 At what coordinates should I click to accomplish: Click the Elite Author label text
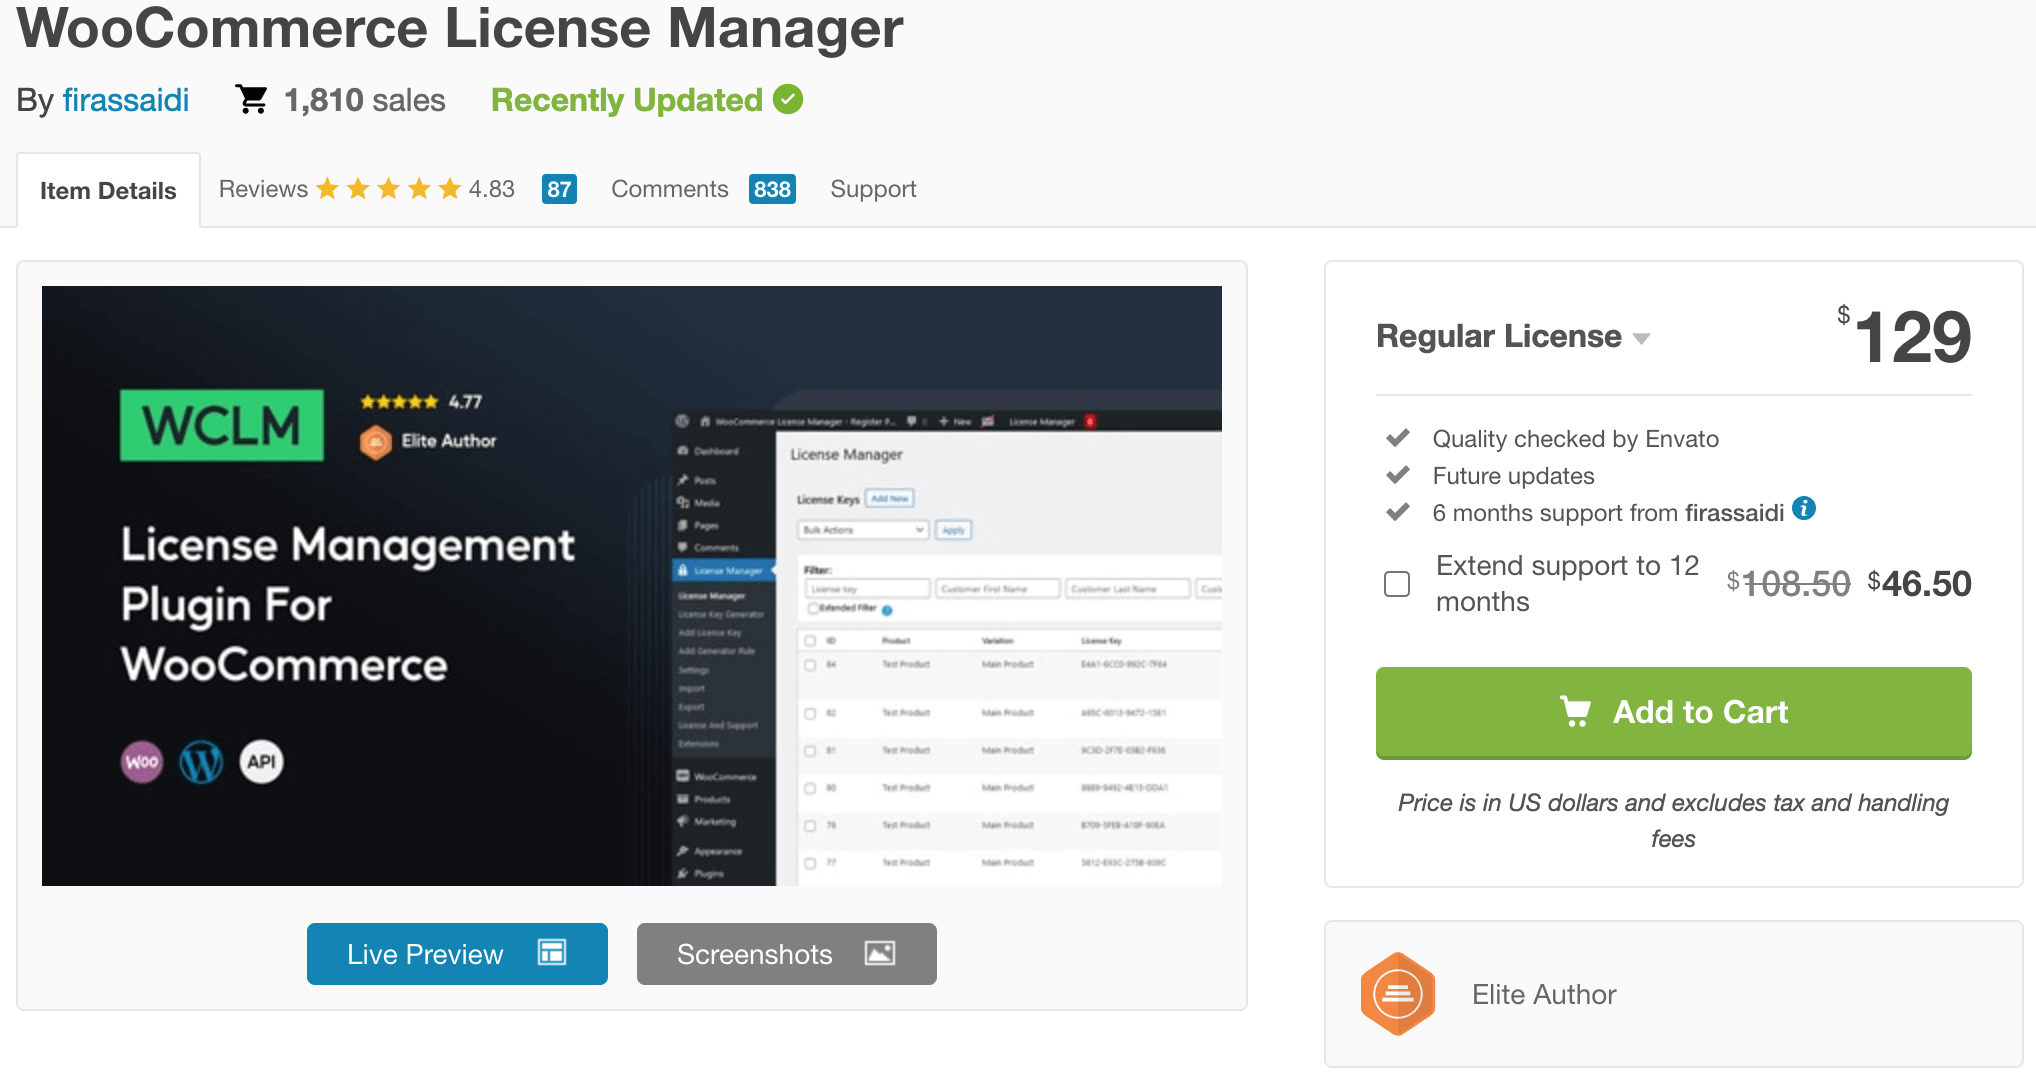[1544, 994]
